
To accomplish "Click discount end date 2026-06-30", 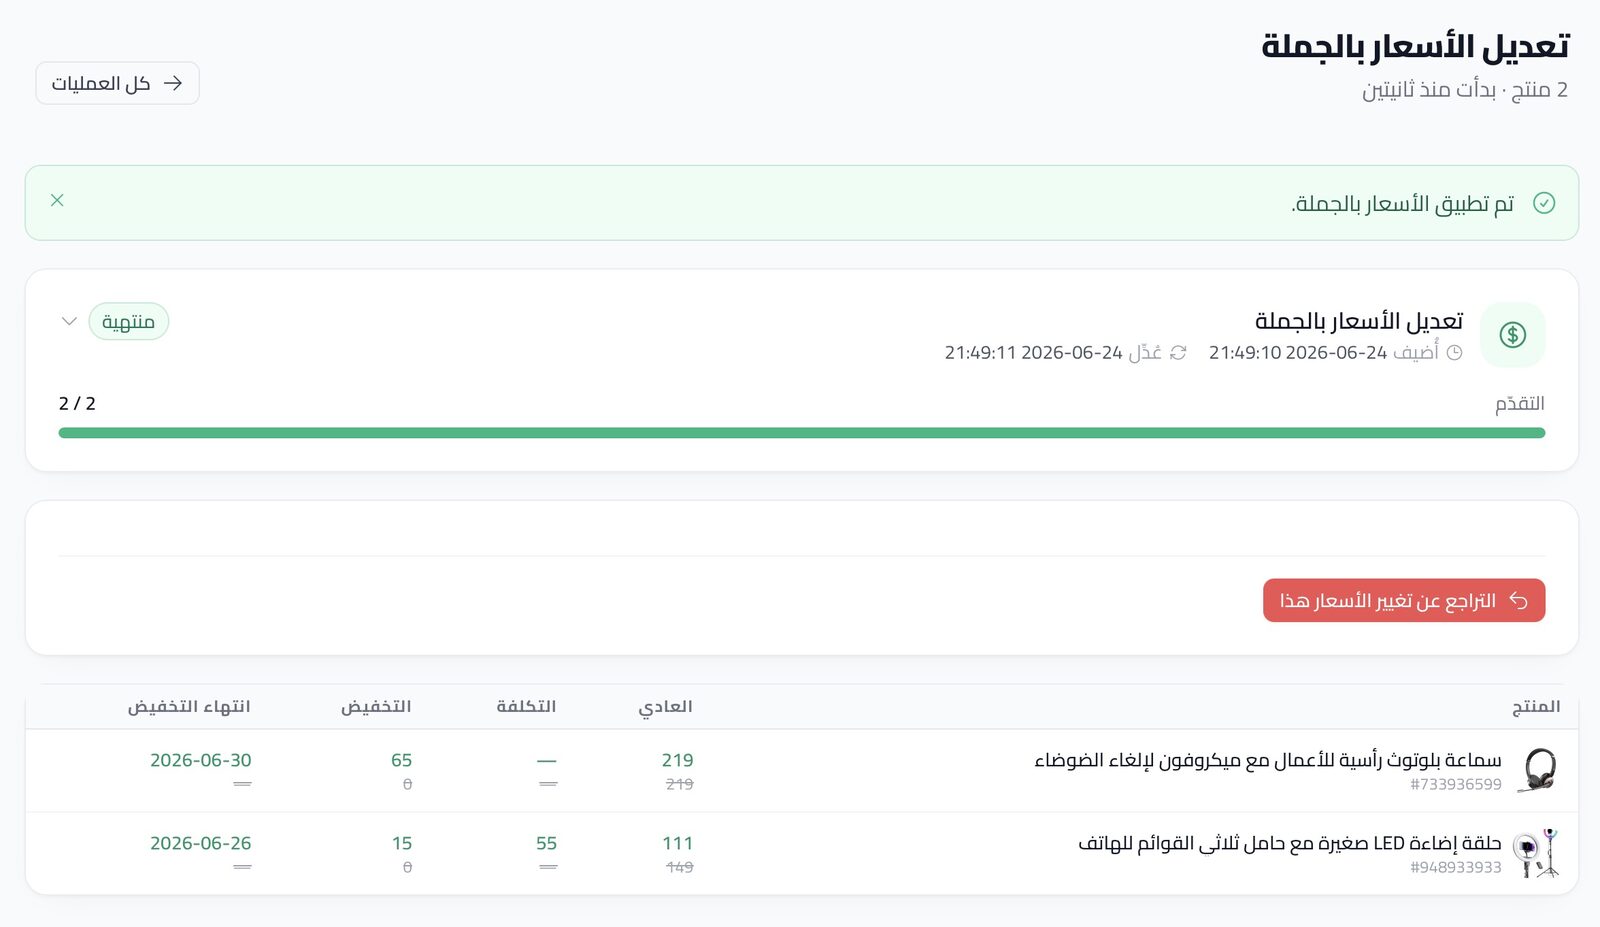I will pos(201,760).
